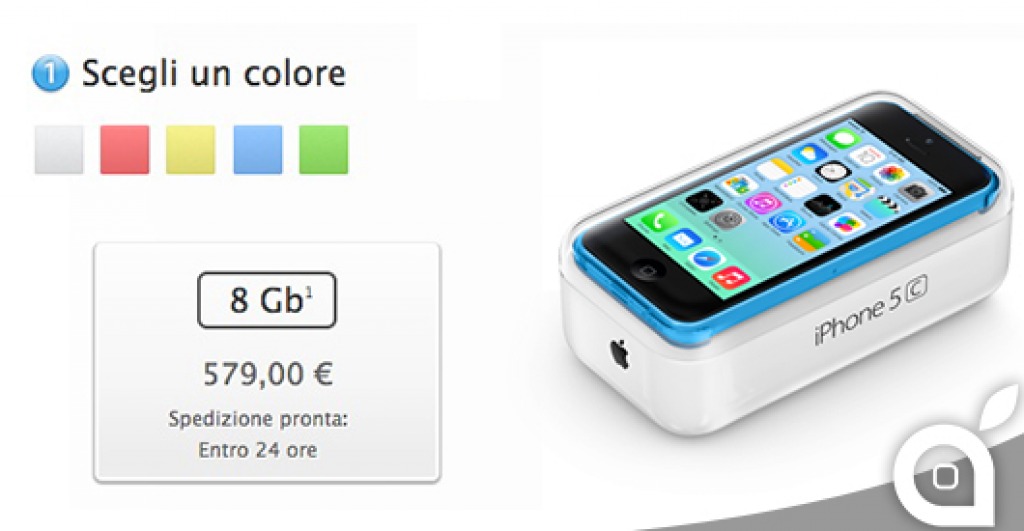Select the 8 Gb capacity option
The height and width of the screenshot is (531, 1024).
266,300
